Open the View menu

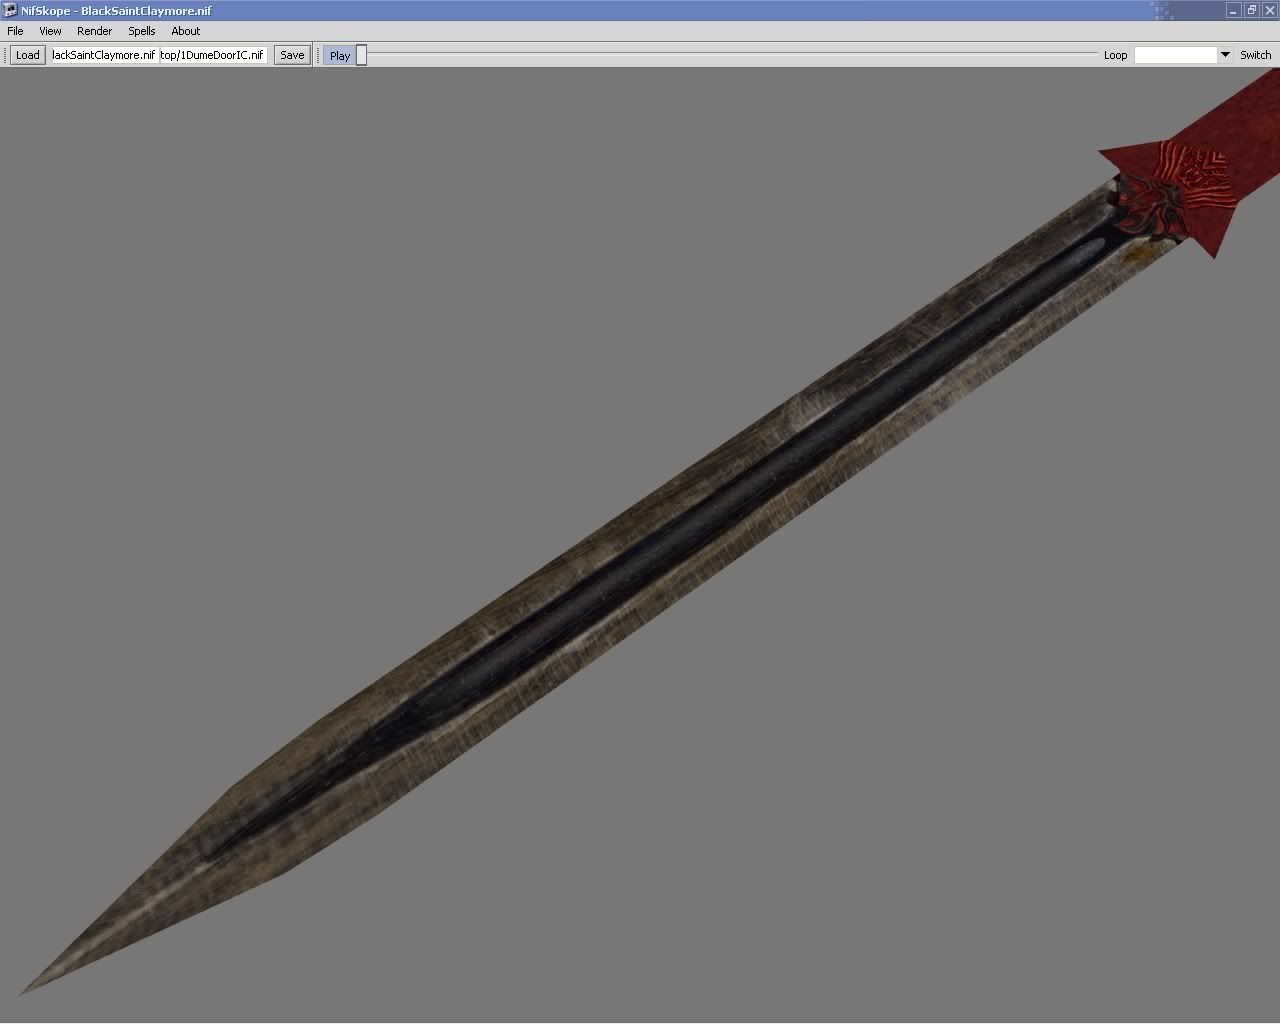50,31
